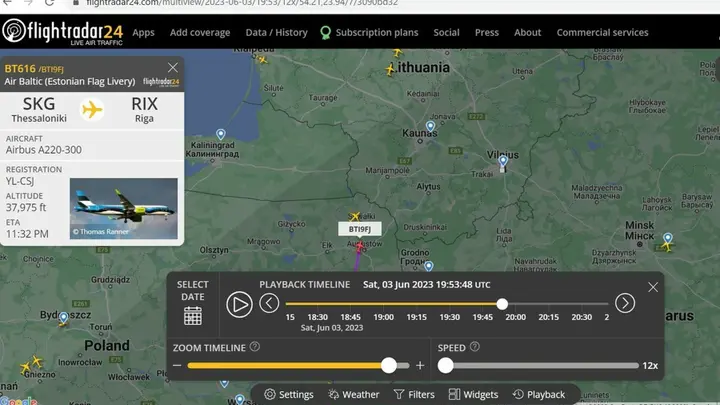
Task: Open Widgets in bottom toolbar
Action: [473, 394]
